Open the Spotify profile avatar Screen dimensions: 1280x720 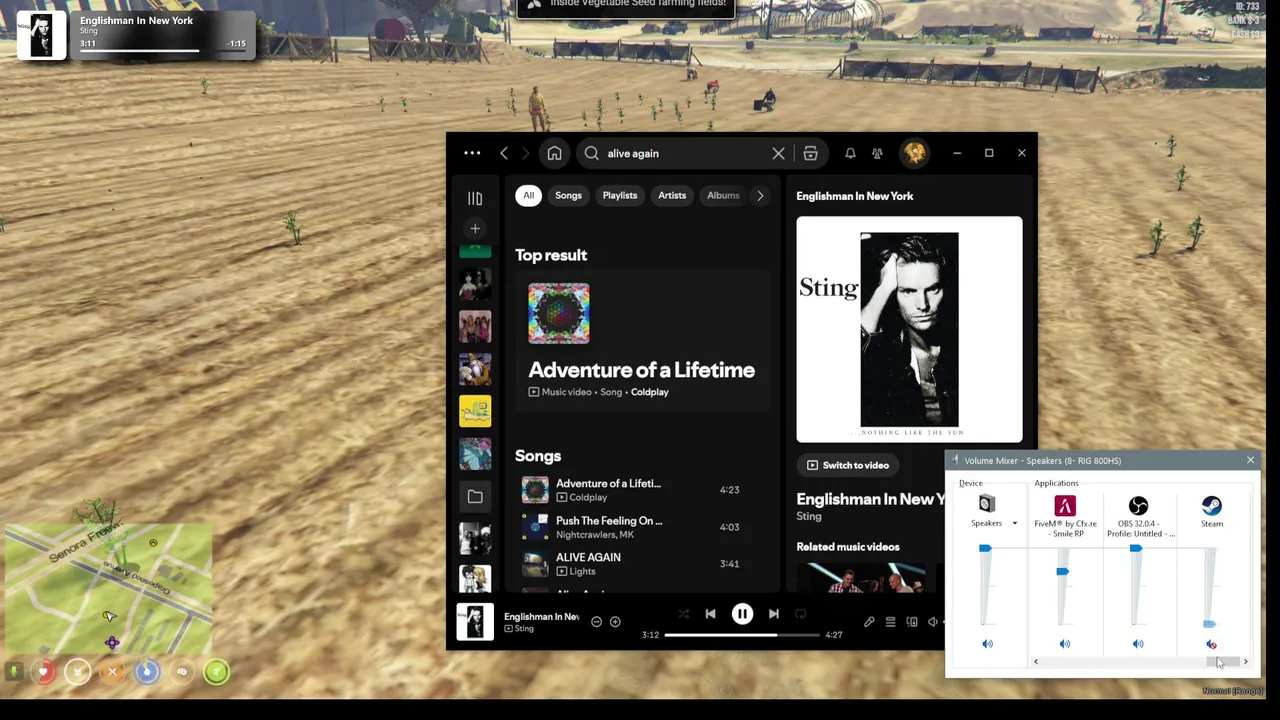(914, 153)
